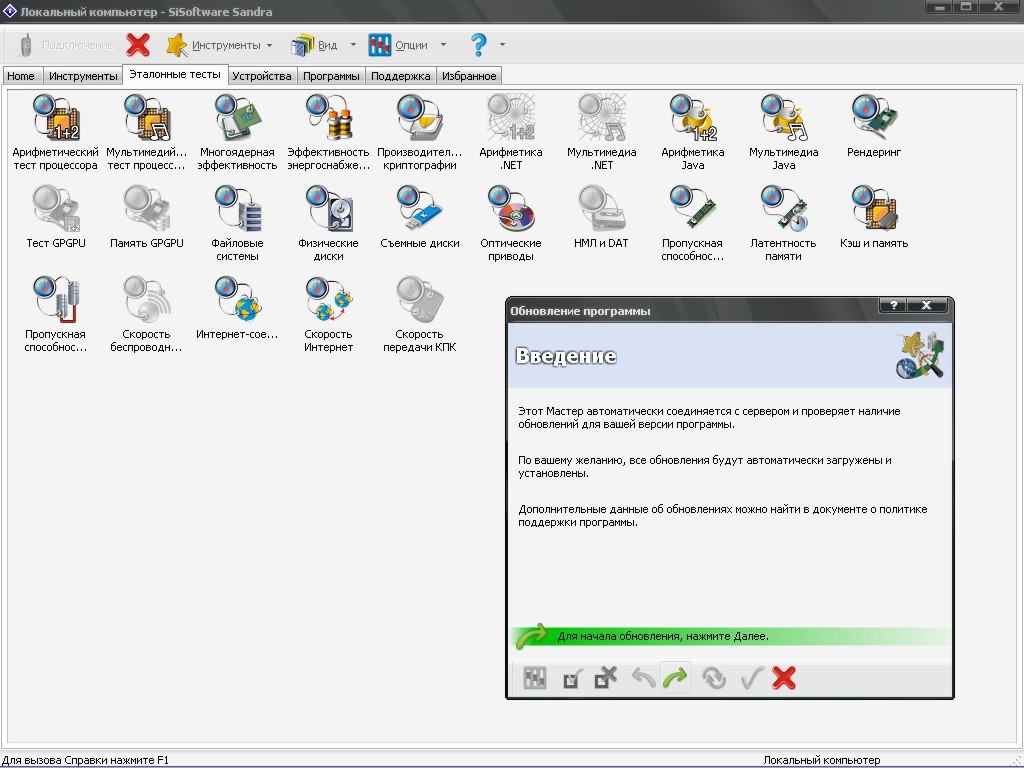Open the Поддержка tab

click(400, 76)
